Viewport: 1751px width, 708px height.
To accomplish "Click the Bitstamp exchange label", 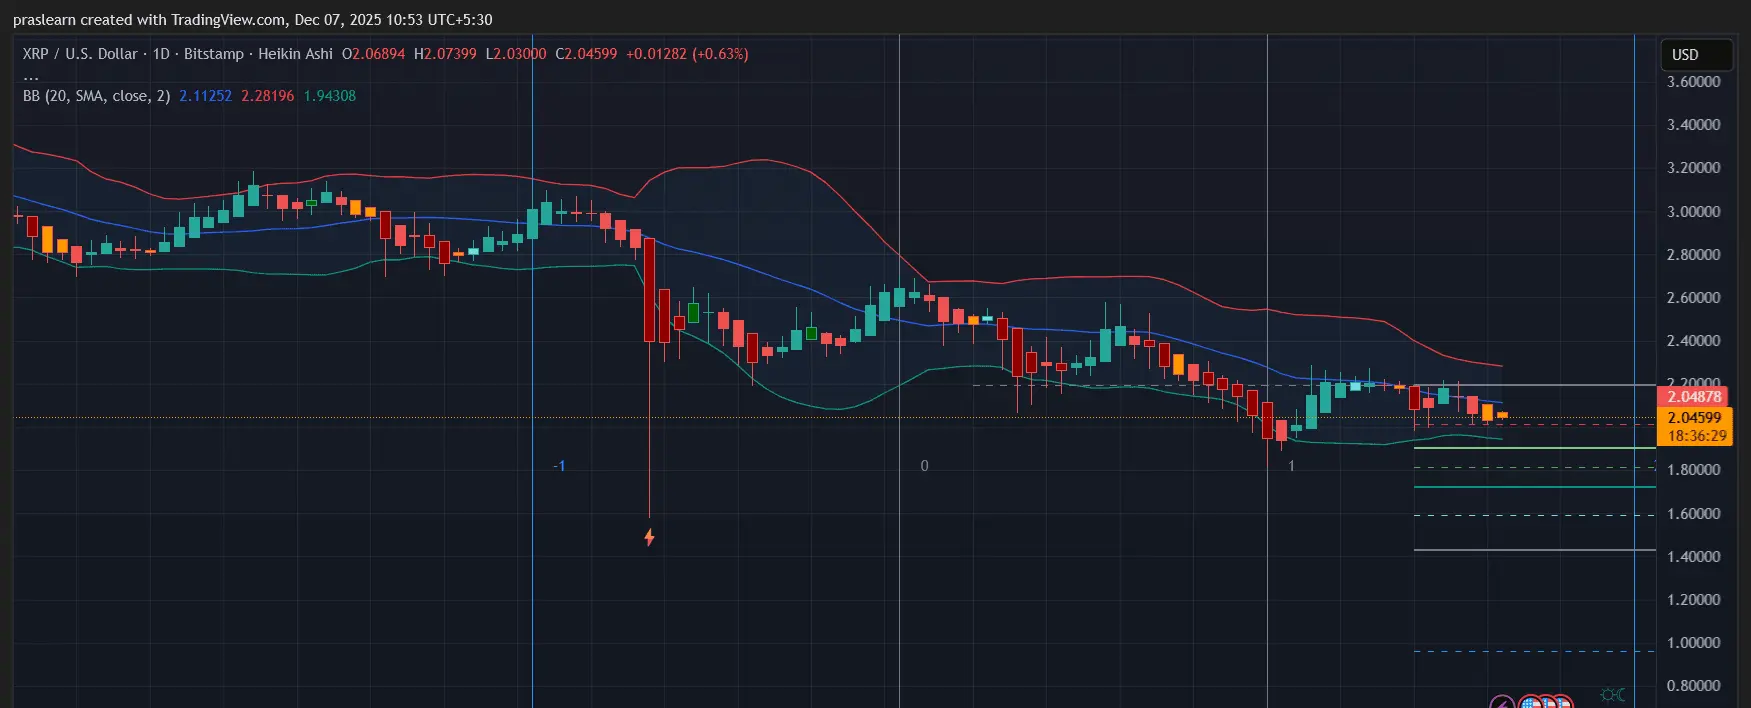I will pyautogui.click(x=214, y=54).
